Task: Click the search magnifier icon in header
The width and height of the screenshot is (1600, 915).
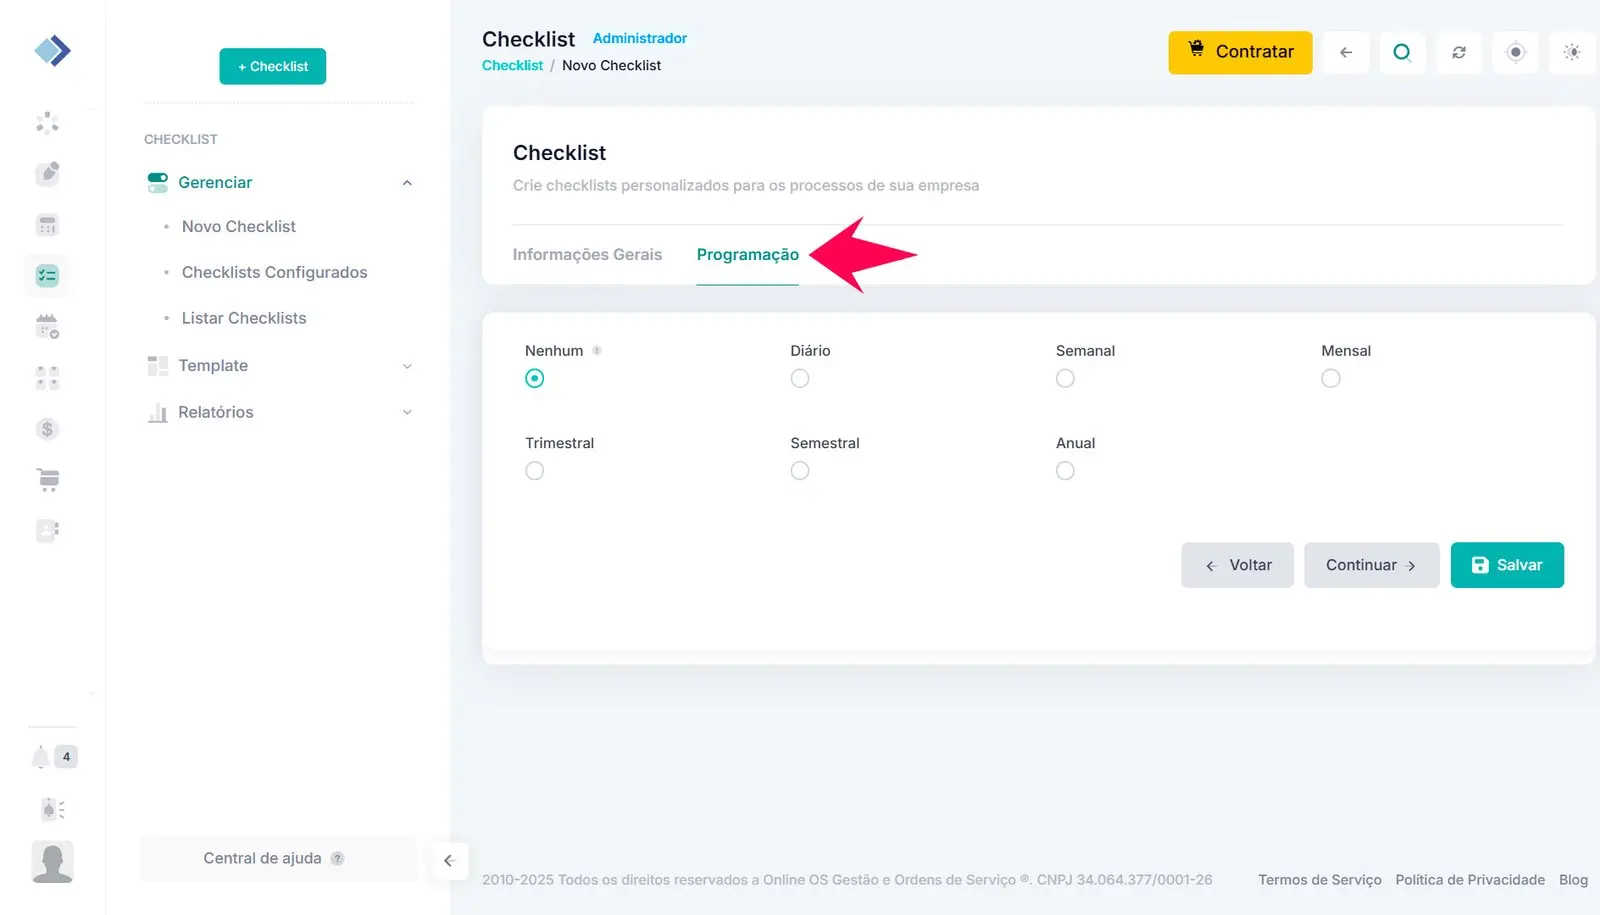Action: point(1402,52)
